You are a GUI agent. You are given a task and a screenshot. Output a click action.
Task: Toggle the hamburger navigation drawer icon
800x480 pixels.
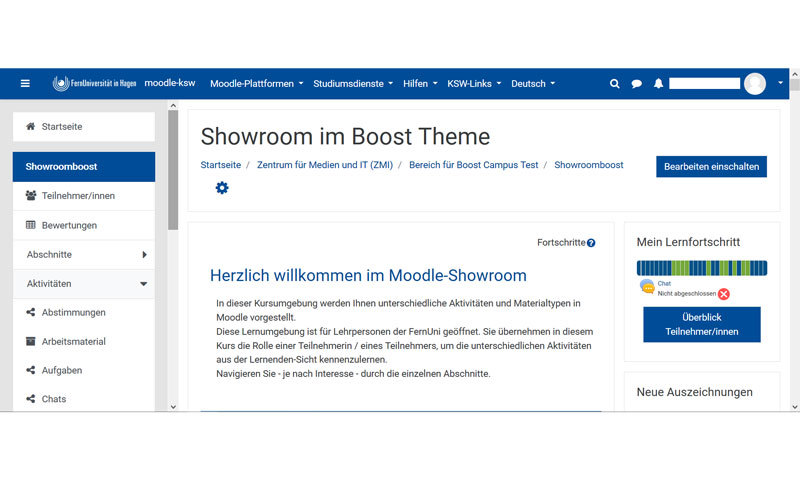[x=25, y=84]
